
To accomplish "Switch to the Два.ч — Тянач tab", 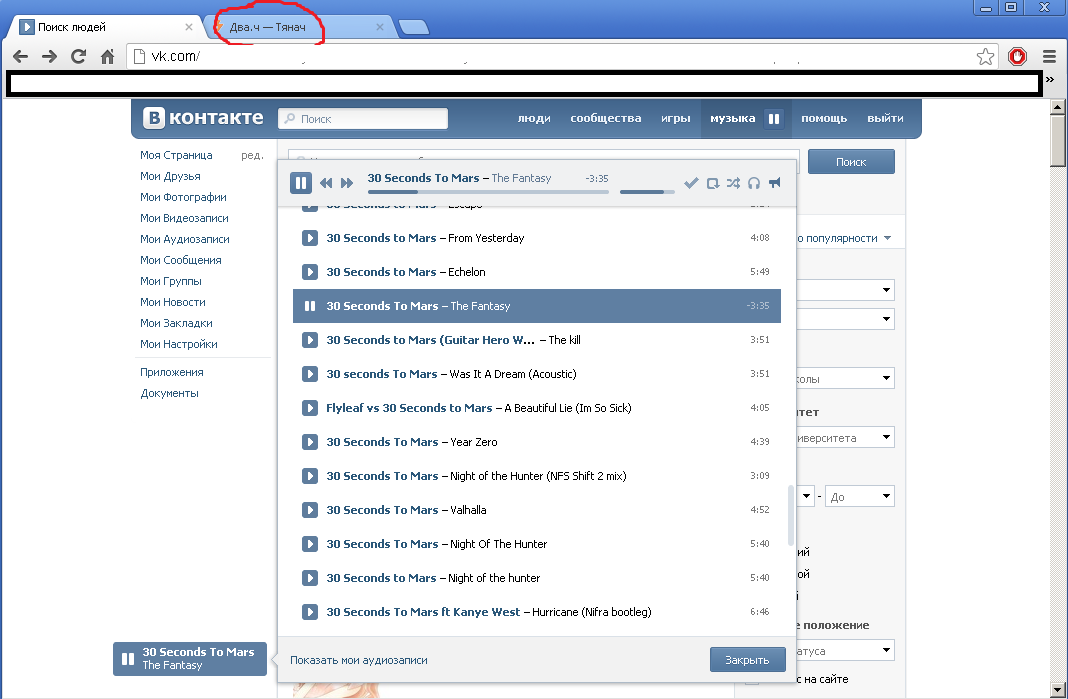I will point(300,27).
